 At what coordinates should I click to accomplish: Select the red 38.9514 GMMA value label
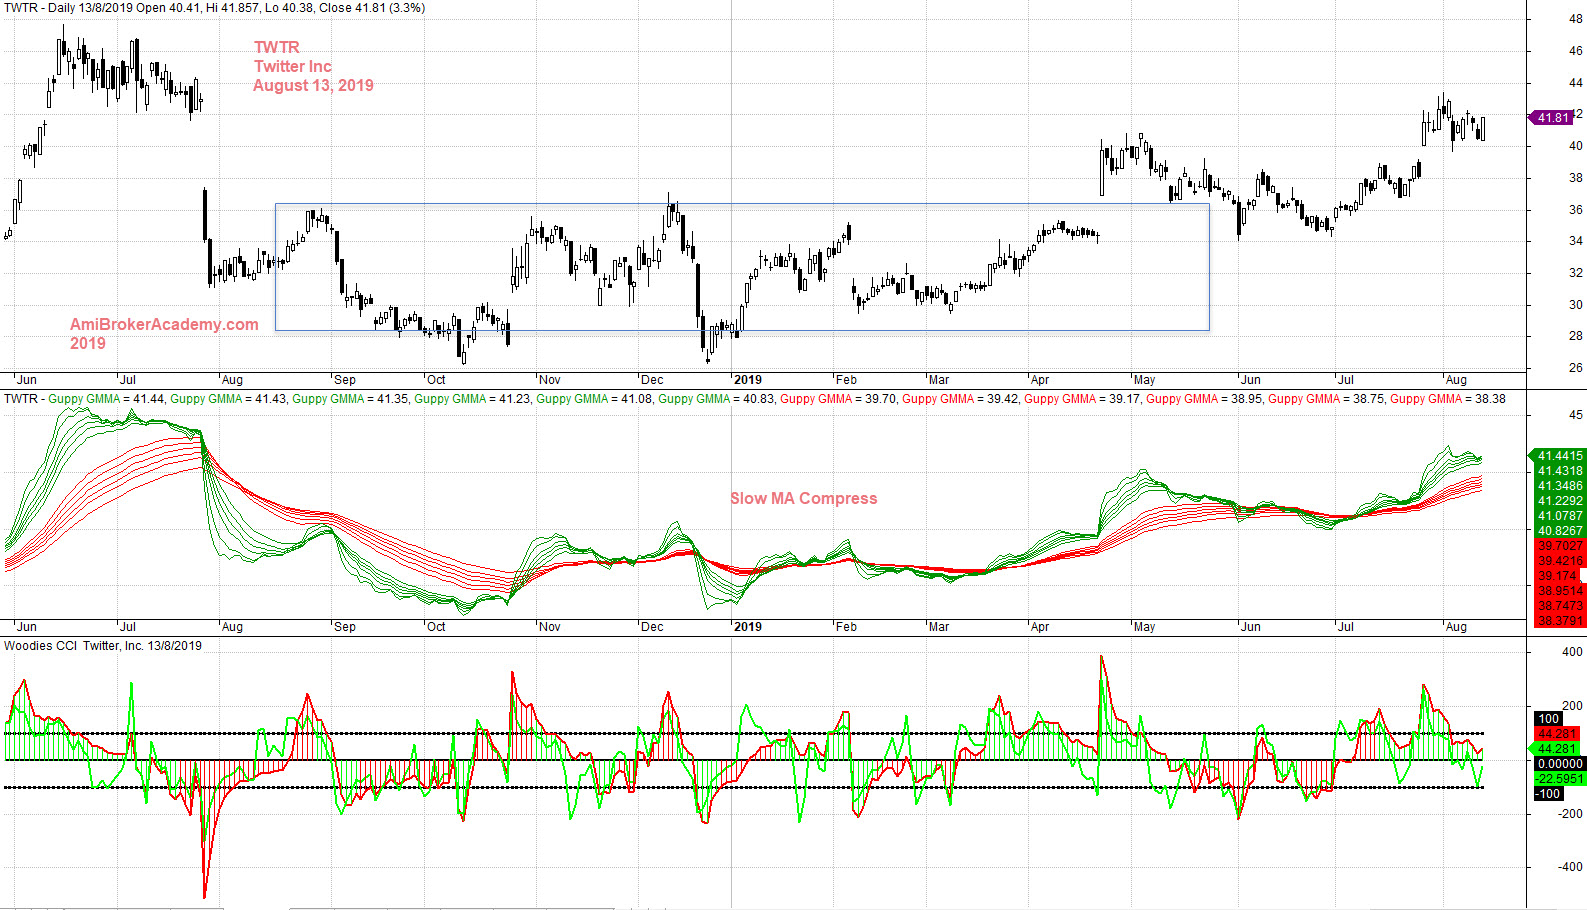(1558, 591)
